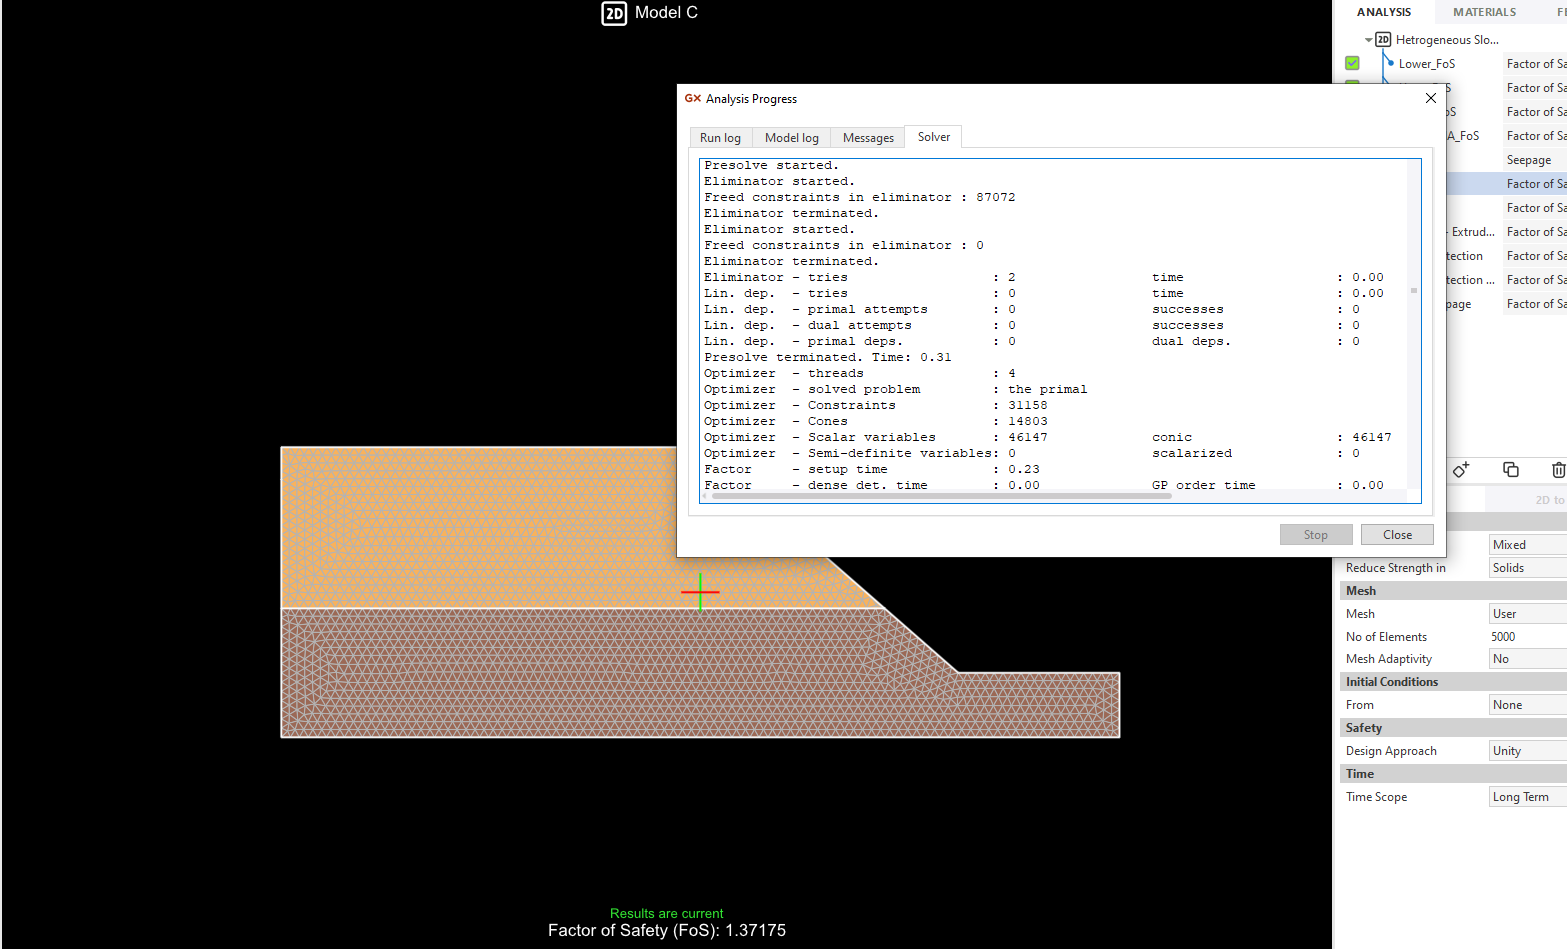Screen dimensions: 1567x949
Task: Click the add new stage icon
Action: 1461,469
